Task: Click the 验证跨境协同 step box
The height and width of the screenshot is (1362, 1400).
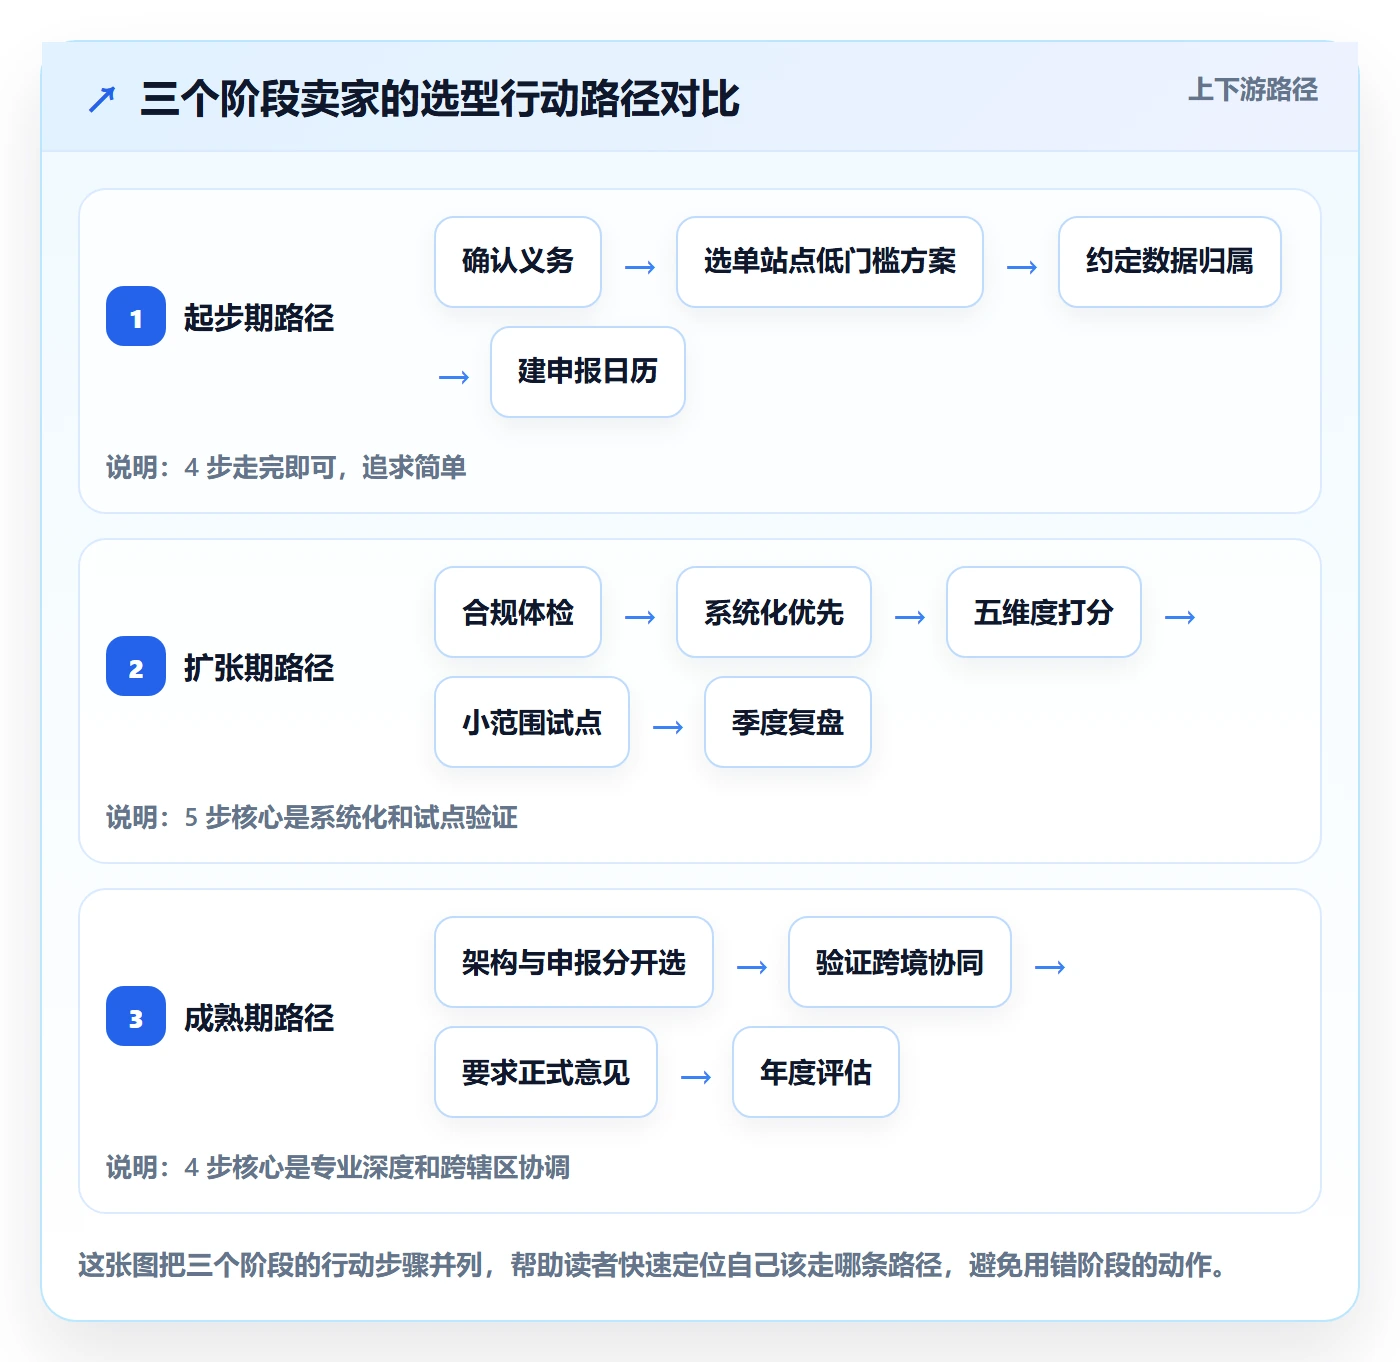Action: [900, 962]
